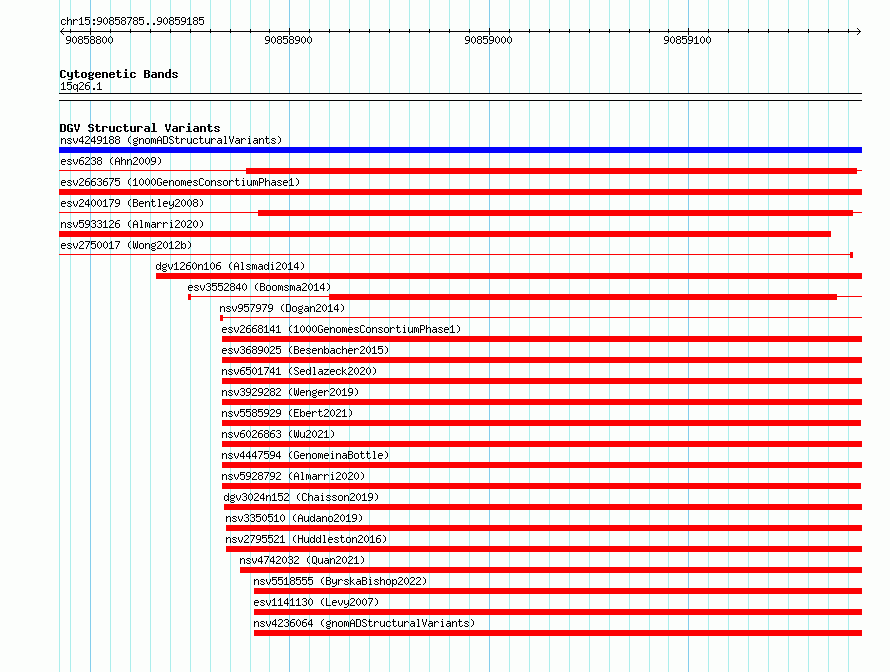The image size is (890, 672).
Task: Click ruler tick label 90858900
Action: (288, 40)
